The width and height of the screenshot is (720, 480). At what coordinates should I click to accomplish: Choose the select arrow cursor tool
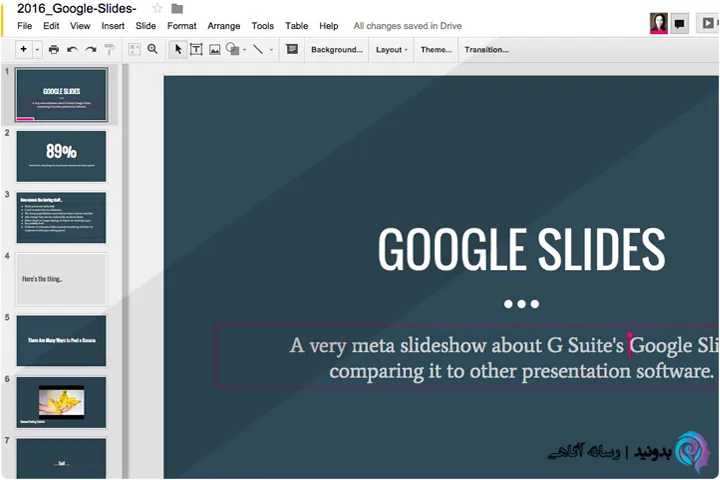point(178,49)
